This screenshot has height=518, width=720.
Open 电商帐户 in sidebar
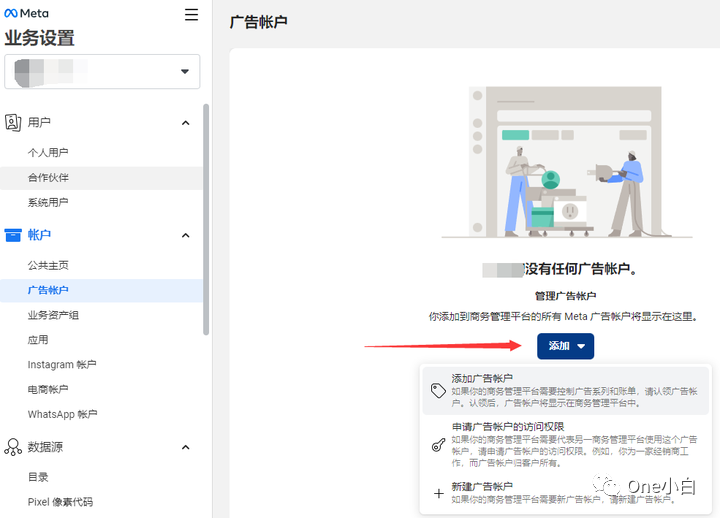101,389
